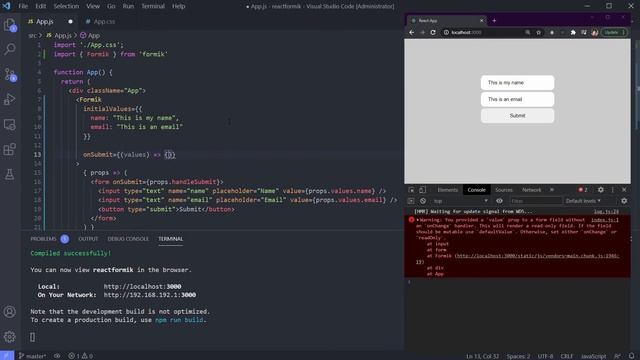The image size is (640, 360).
Task: Open the Help menu
Action: coord(178,6)
